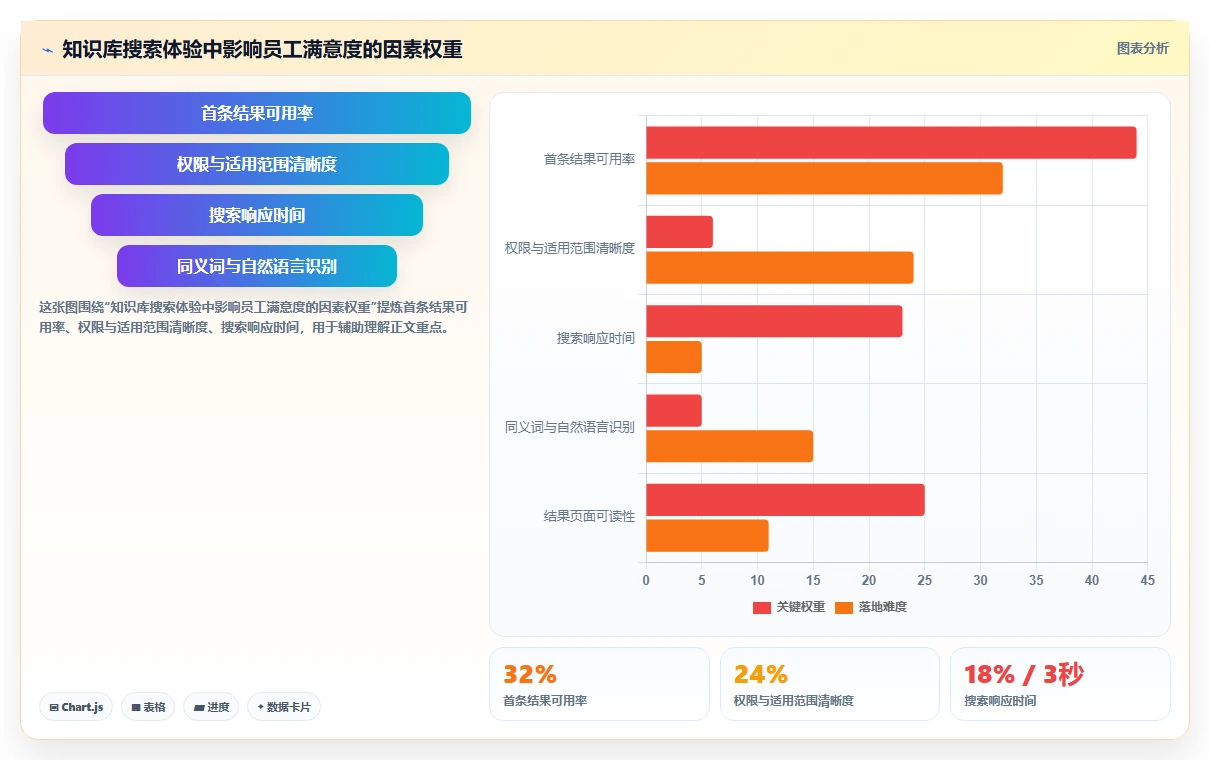1210x760 pixels.
Task: Click the red bar for 结果页面可读性
Action: pos(785,500)
